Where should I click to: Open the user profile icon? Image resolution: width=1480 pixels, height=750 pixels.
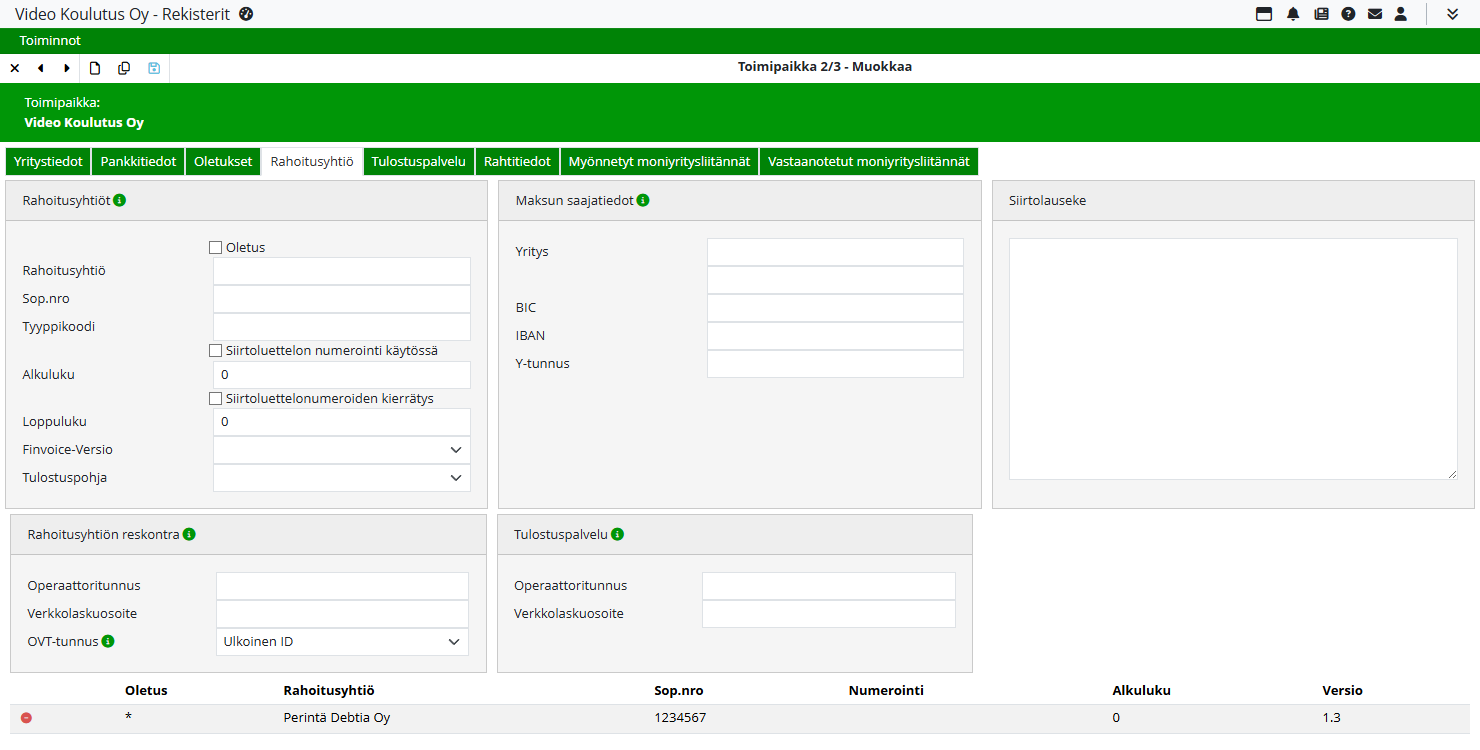click(1401, 14)
